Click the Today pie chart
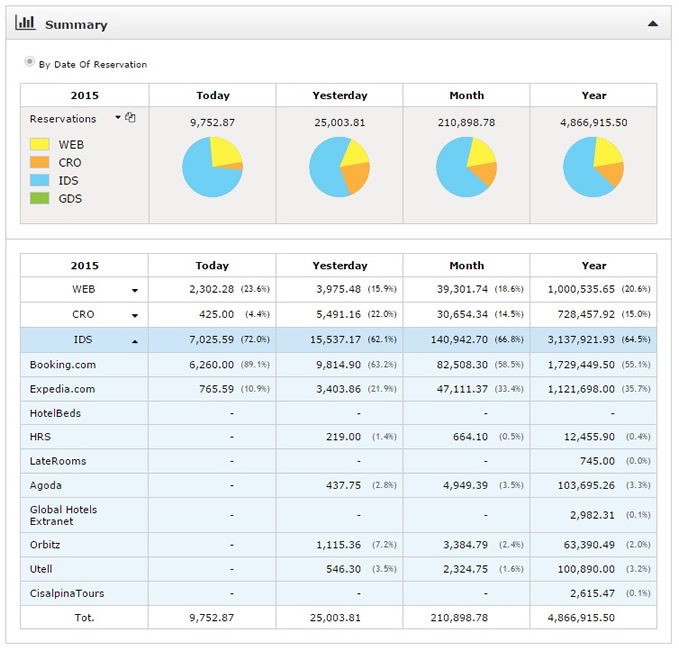Viewport: 679px width, 651px height. point(212,167)
